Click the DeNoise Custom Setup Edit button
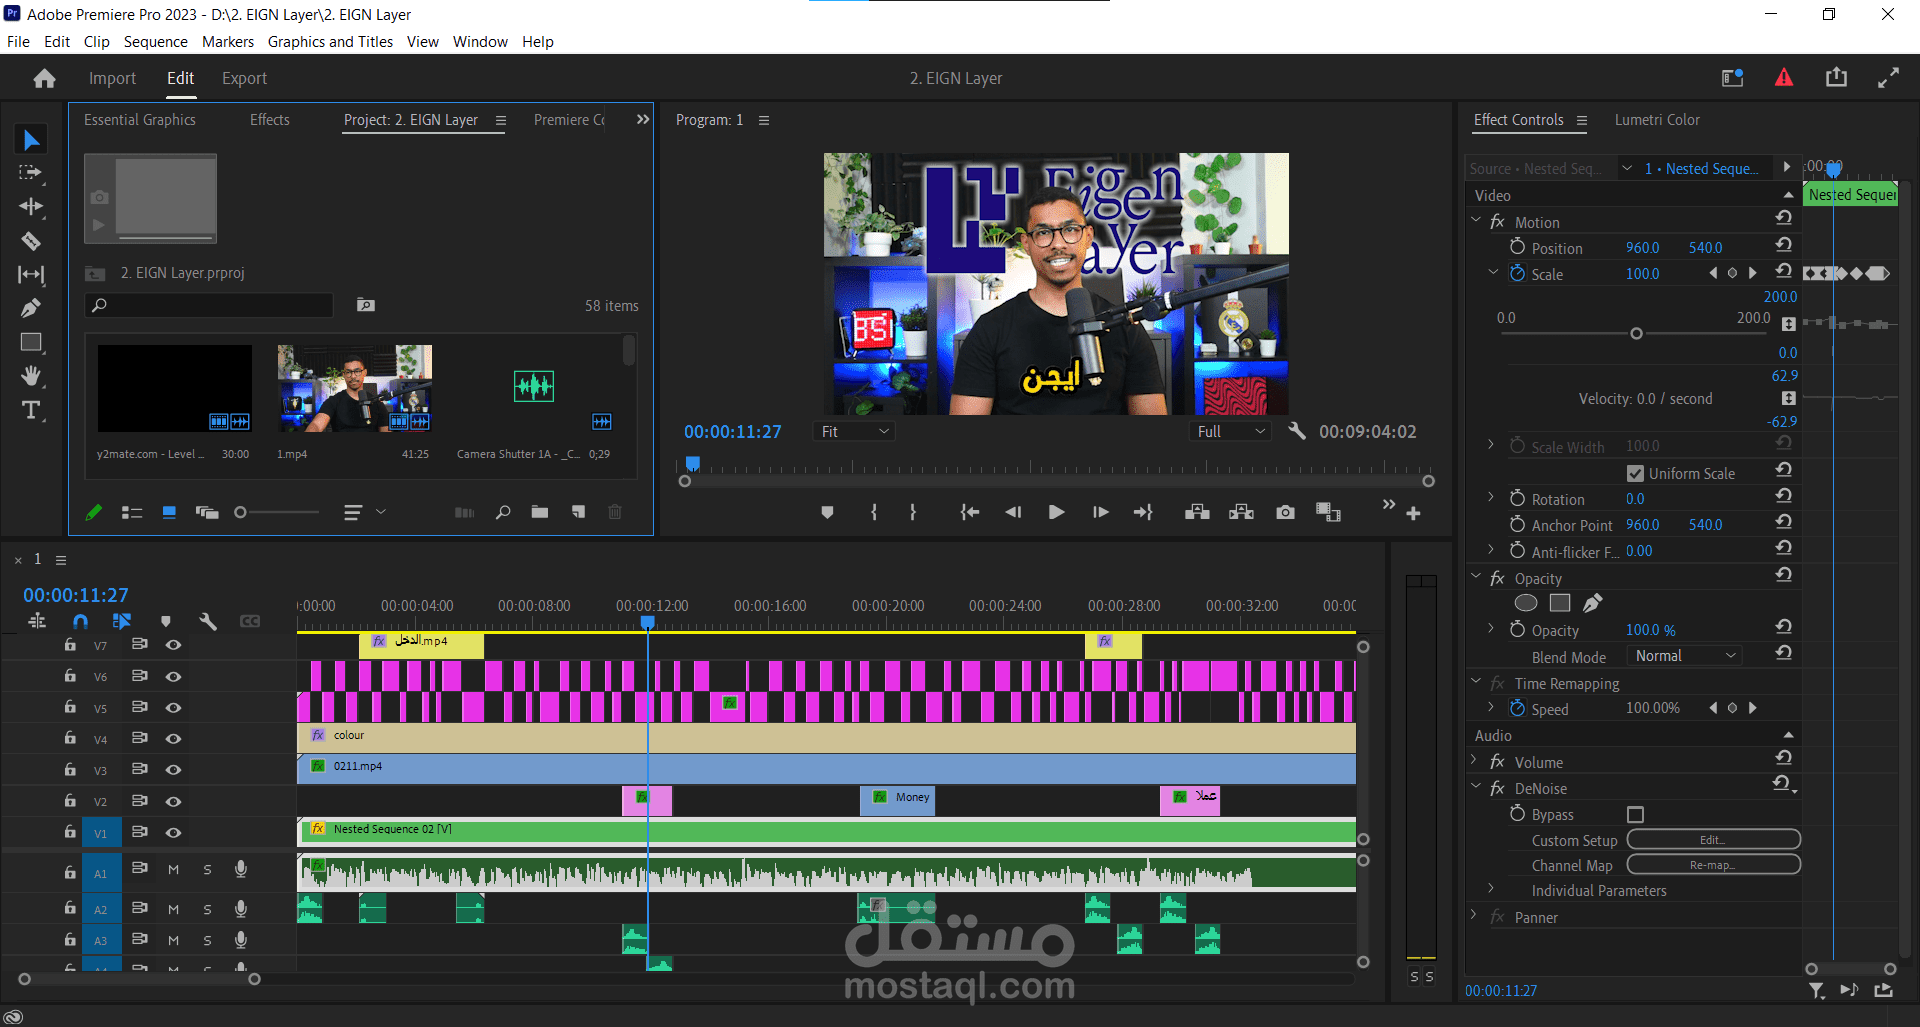1920x1027 pixels. coord(1713,840)
